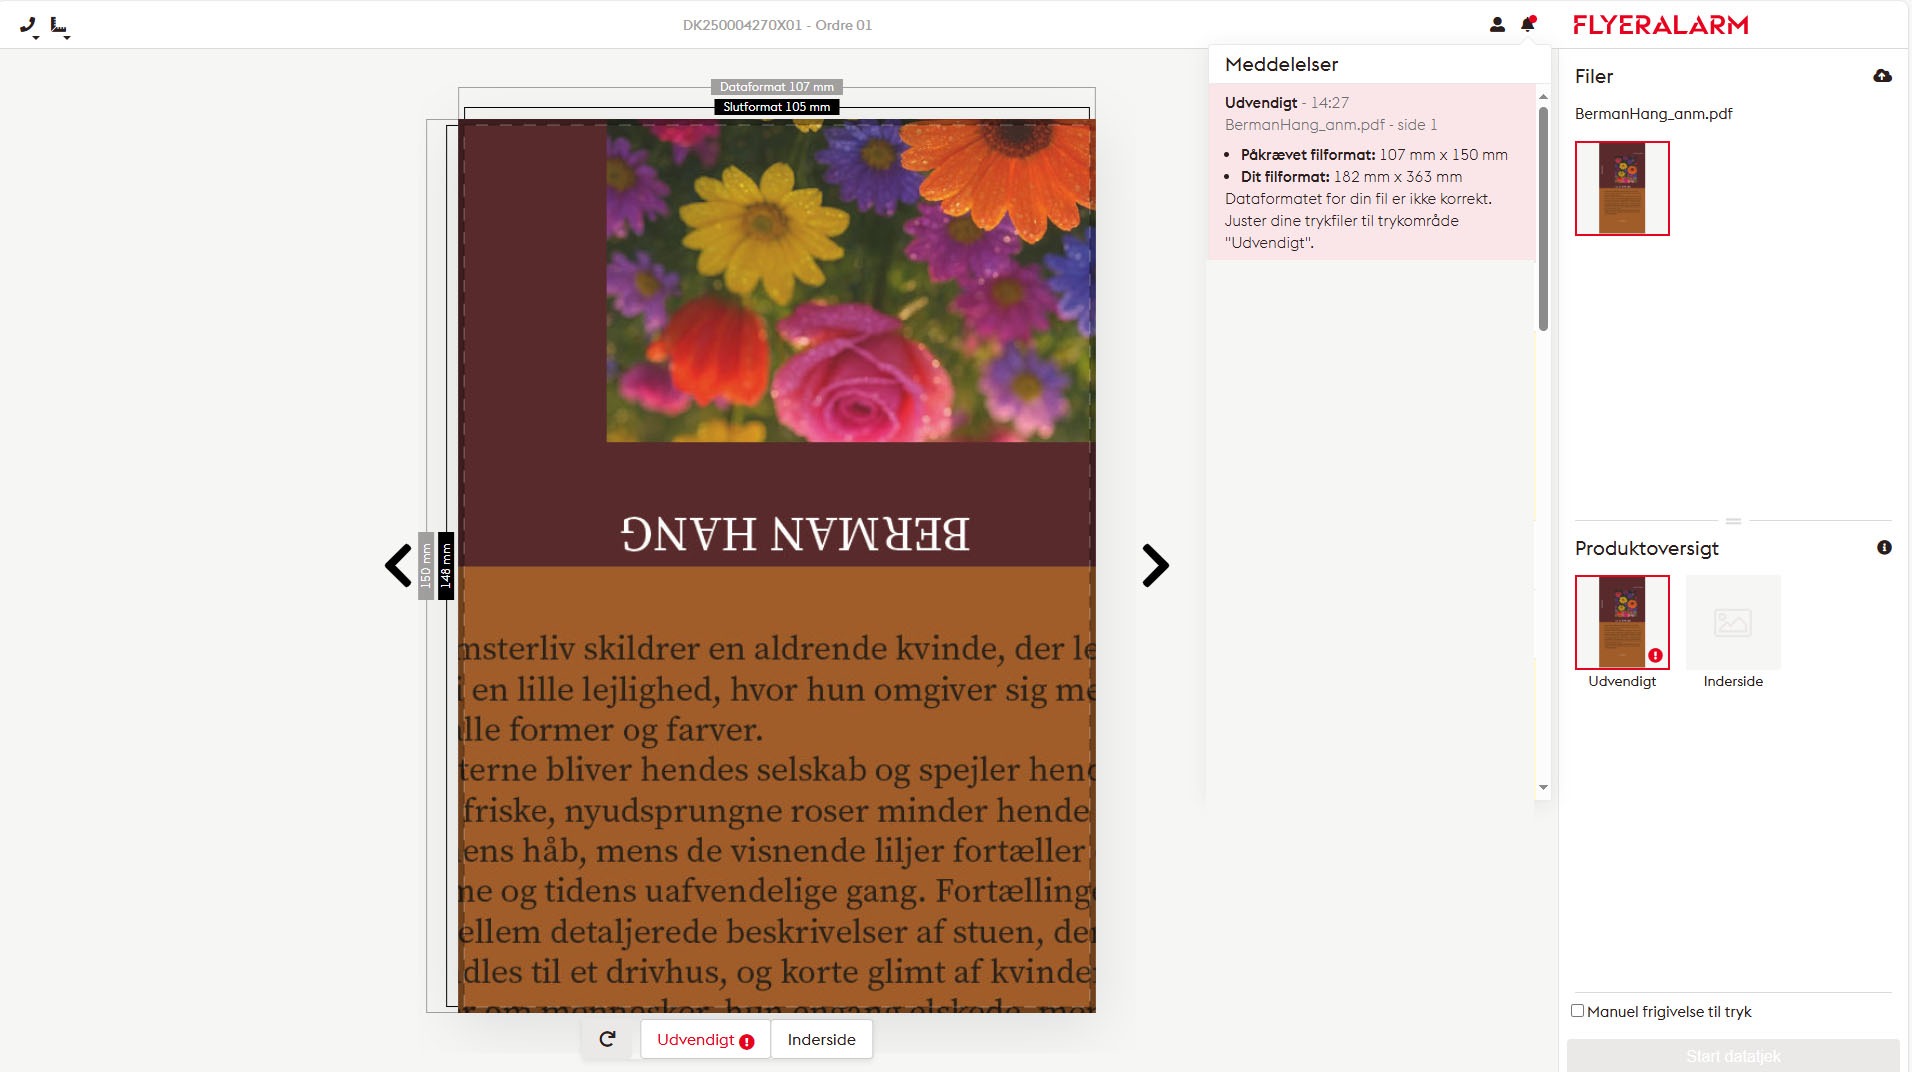1912x1072 pixels.
Task: Toggle the notifications bell icon
Action: (1528, 24)
